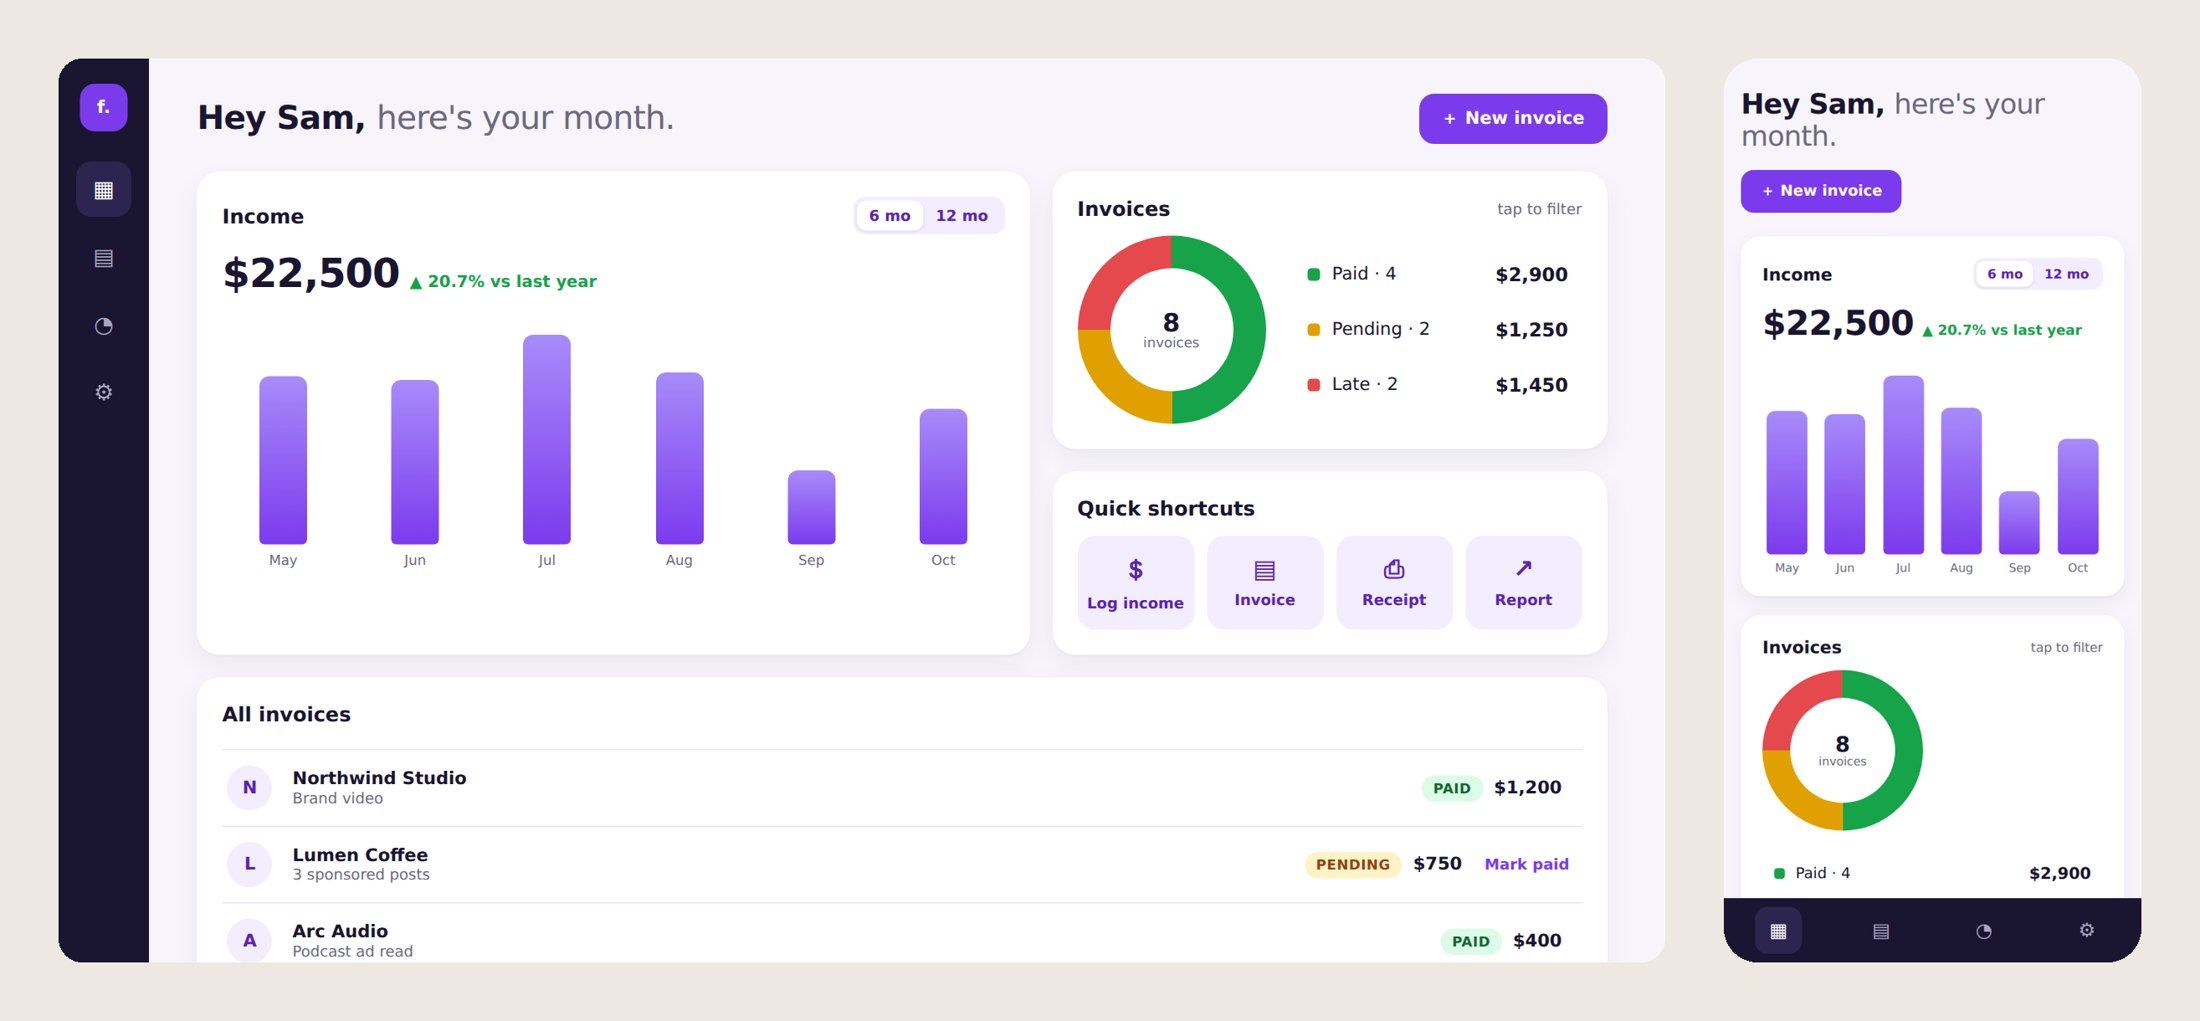Image resolution: width=2200 pixels, height=1021 pixels.
Task: Tap the Jul bar in the mobile Income chart
Action: pyautogui.click(x=1903, y=465)
